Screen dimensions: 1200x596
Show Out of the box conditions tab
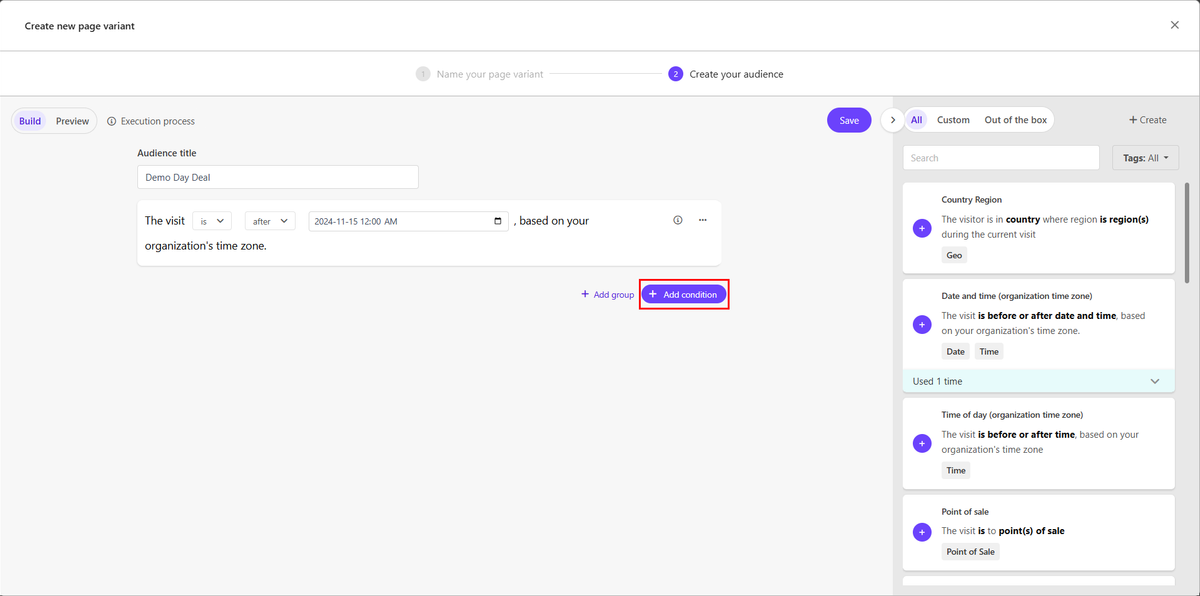click(x=1015, y=120)
